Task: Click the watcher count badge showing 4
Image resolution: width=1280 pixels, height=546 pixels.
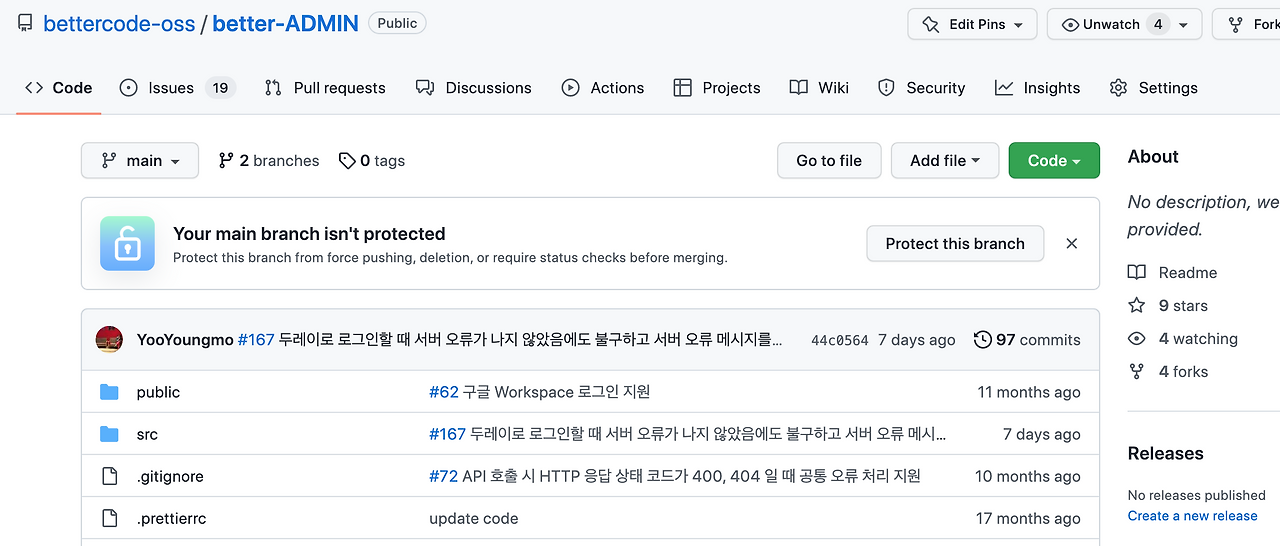Action: tap(1158, 24)
